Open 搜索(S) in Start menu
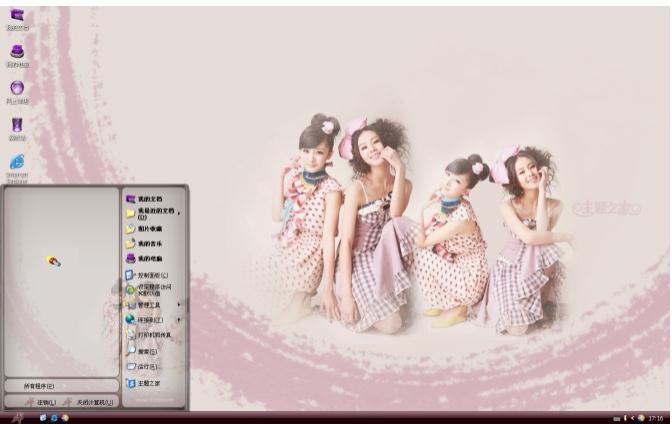 pos(142,351)
